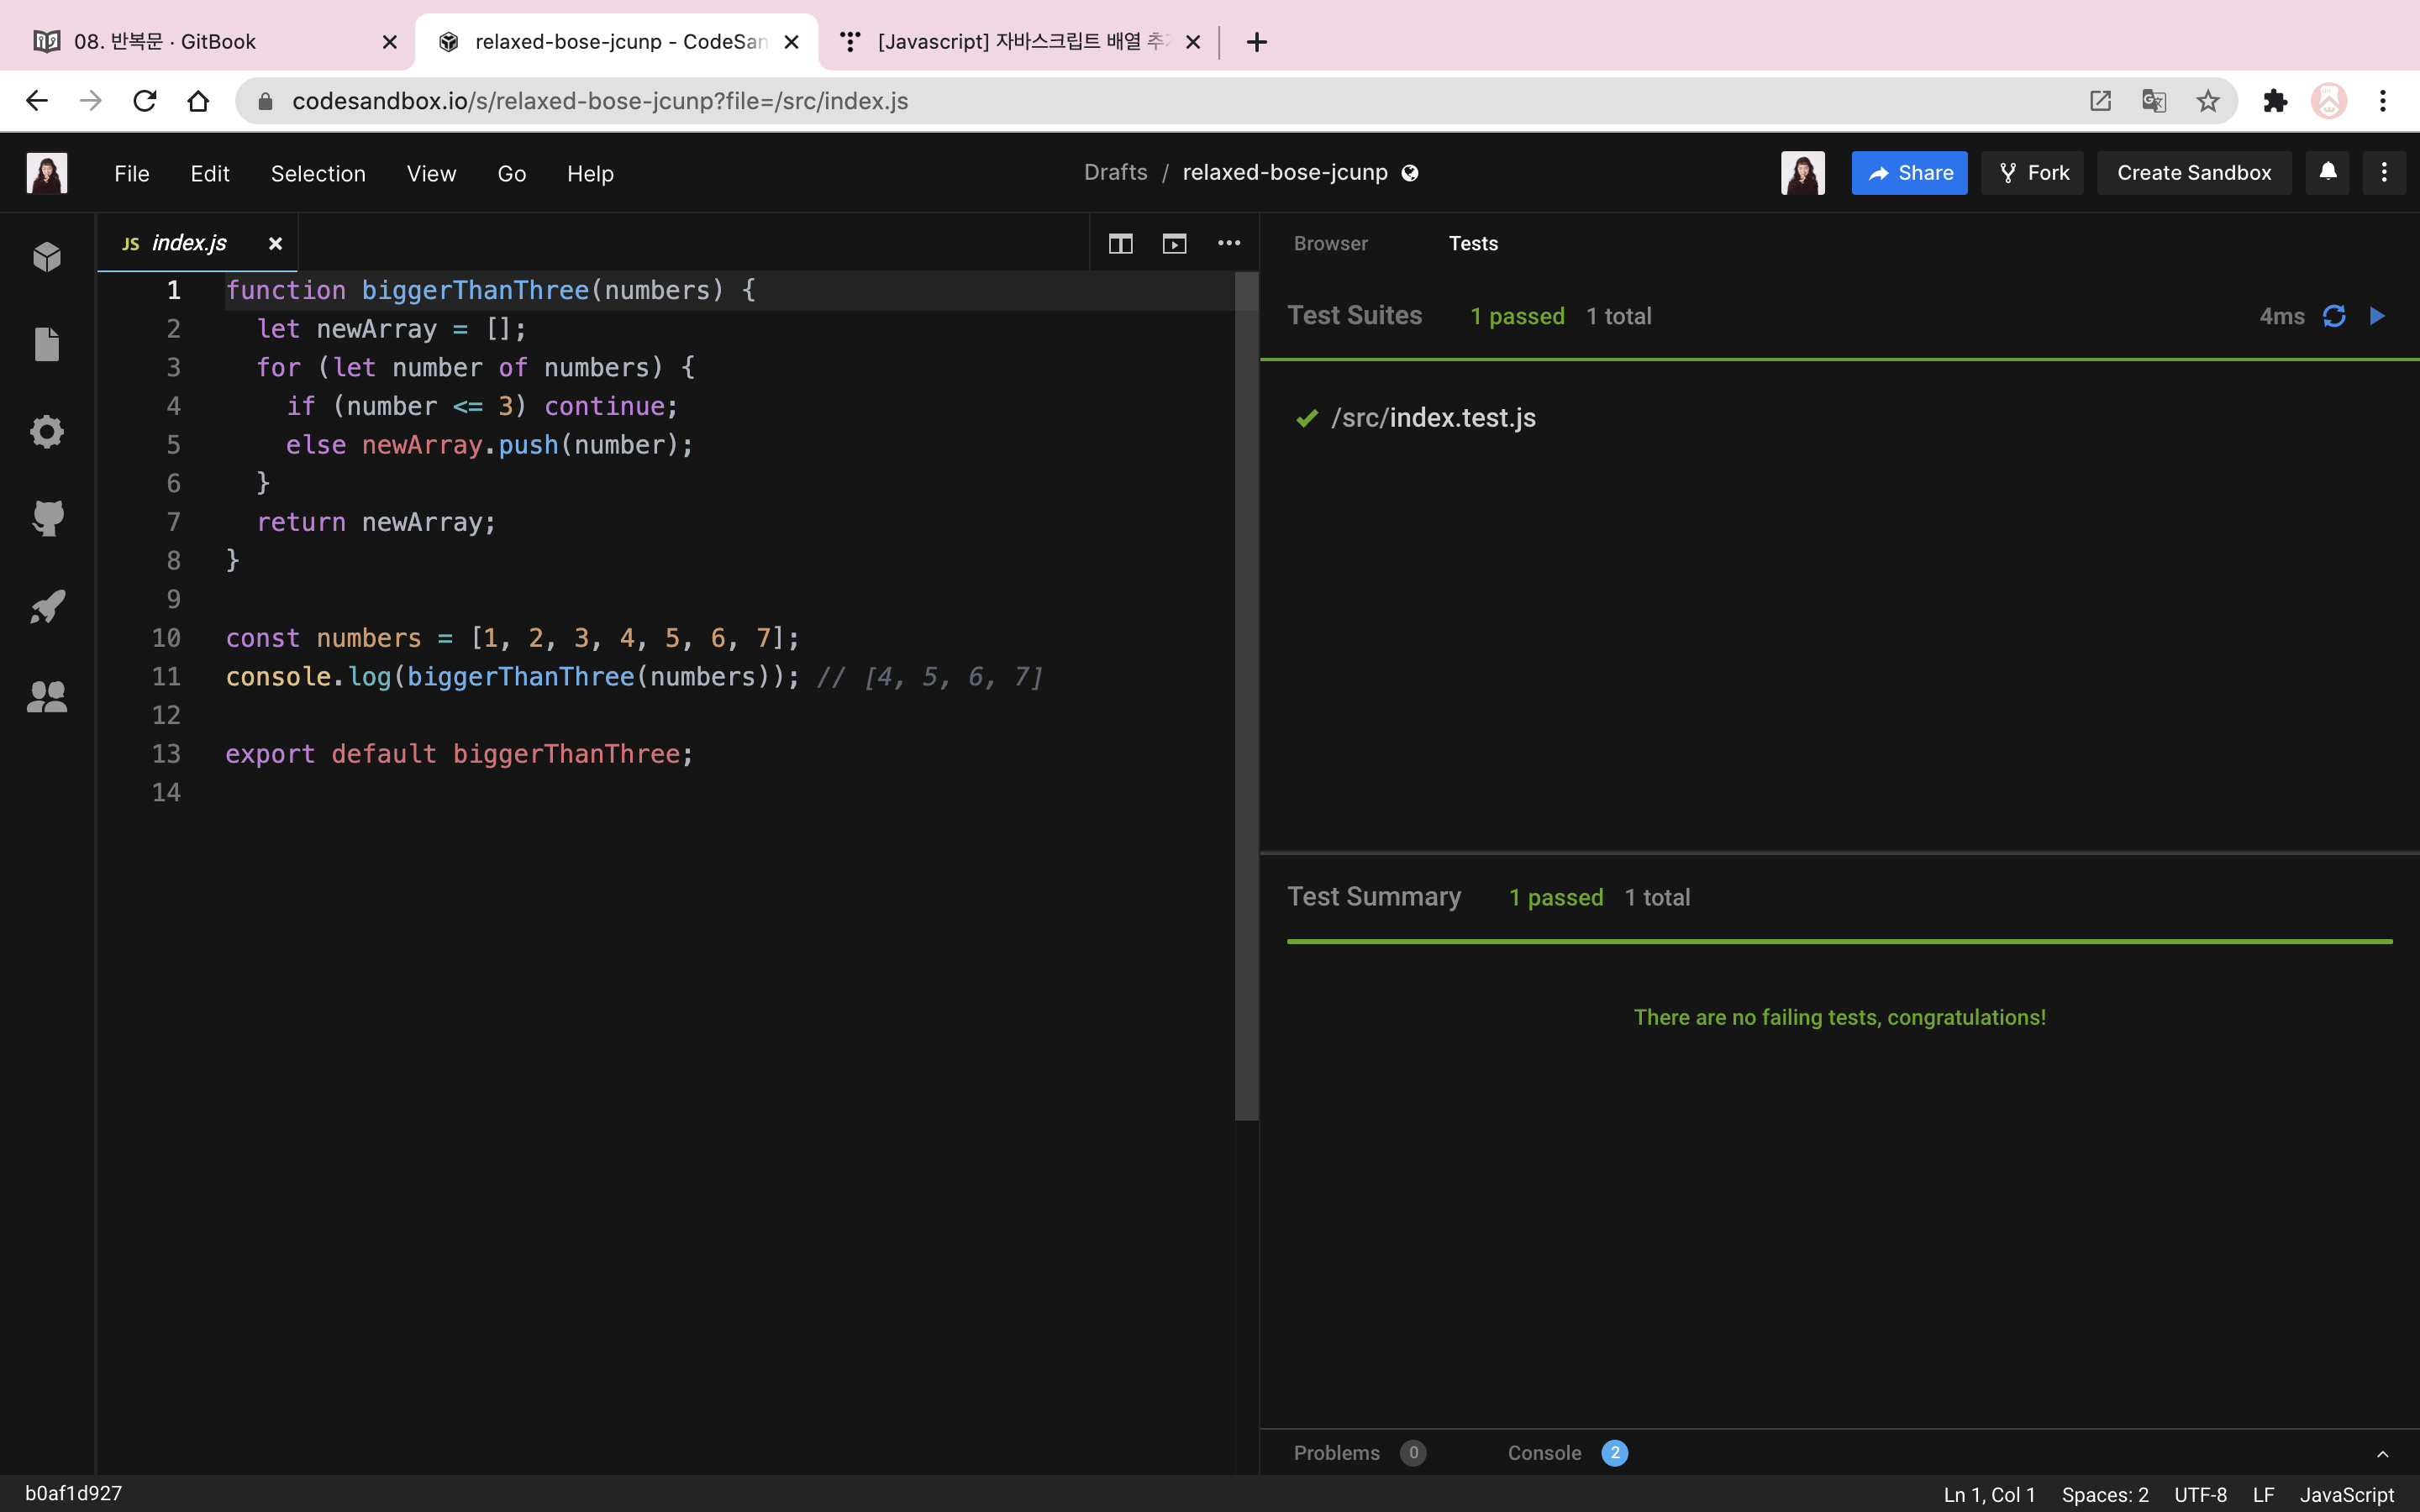Click the split editor layout icon
The height and width of the screenshot is (1512, 2420).
[1121, 244]
